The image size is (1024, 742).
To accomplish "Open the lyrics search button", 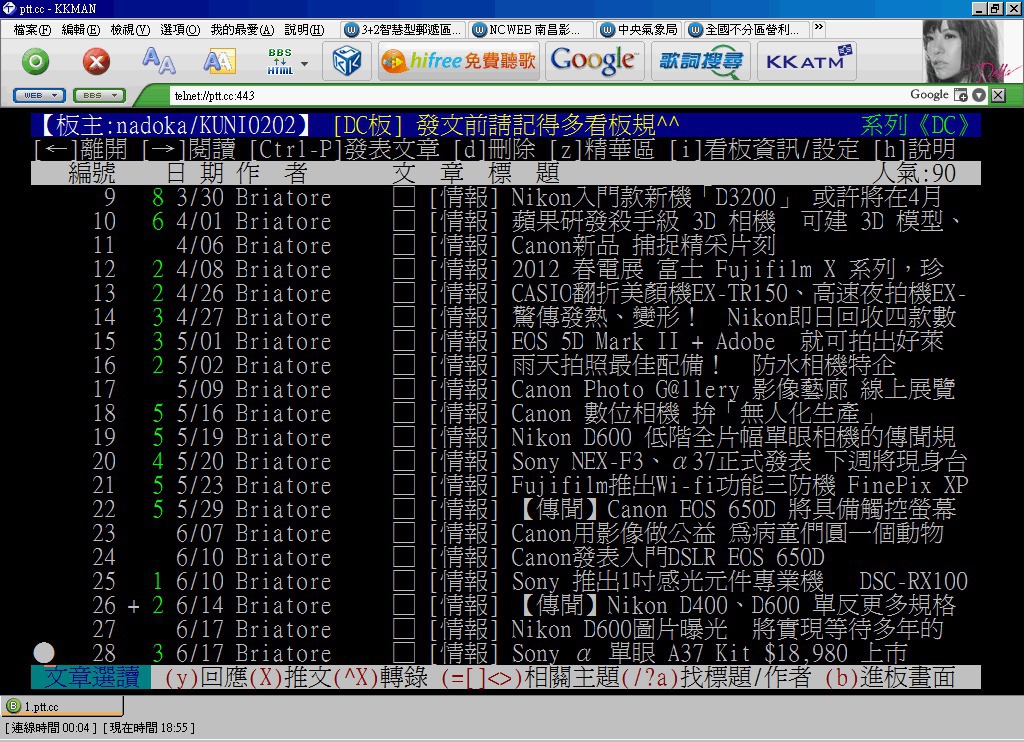I will [701, 61].
